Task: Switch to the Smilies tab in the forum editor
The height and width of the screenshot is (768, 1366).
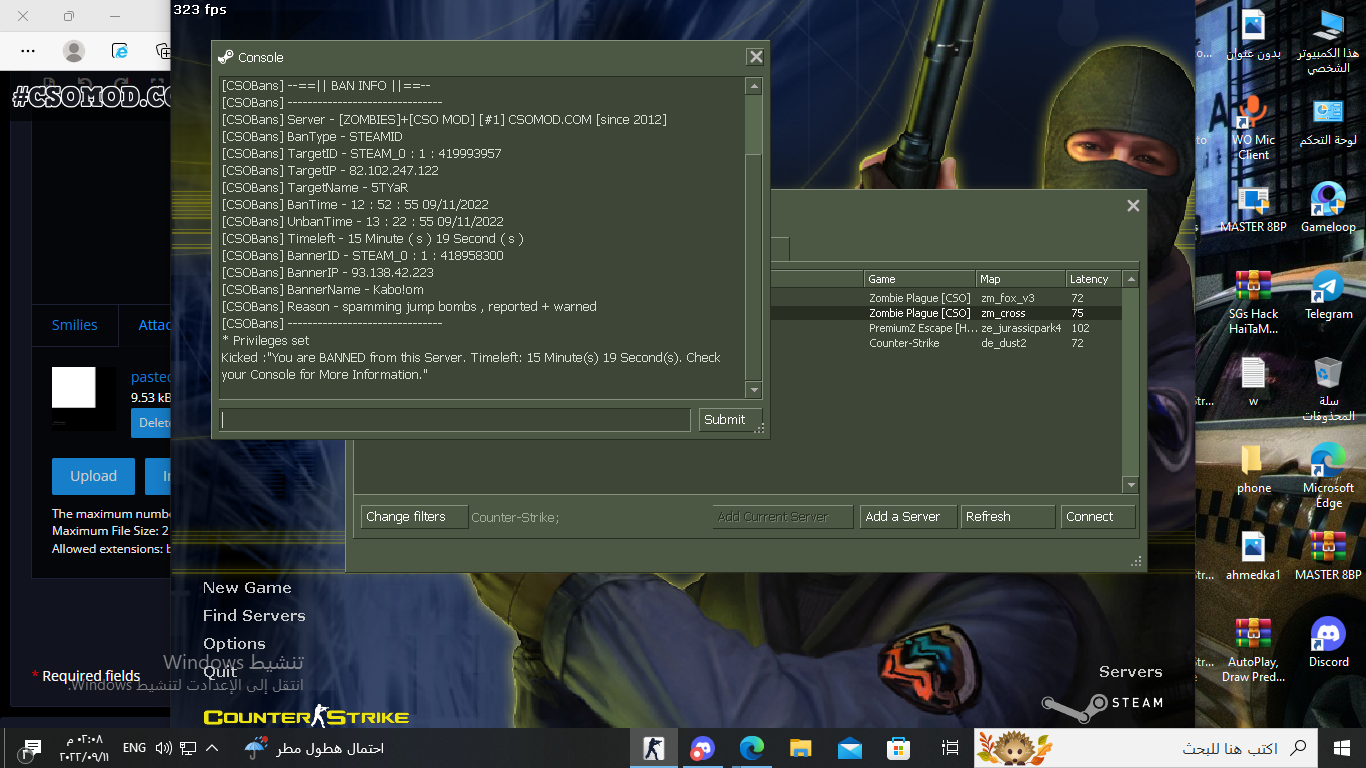Action: click(75, 325)
